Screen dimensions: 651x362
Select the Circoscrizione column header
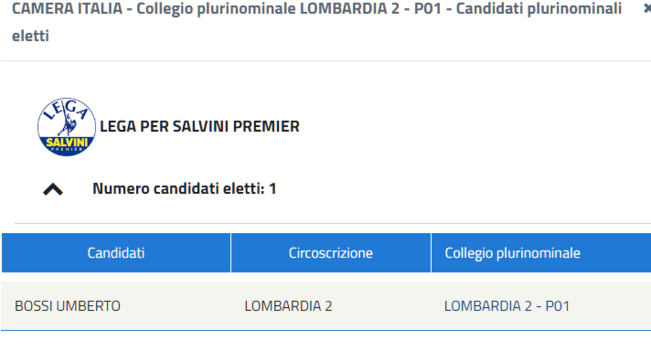point(331,253)
